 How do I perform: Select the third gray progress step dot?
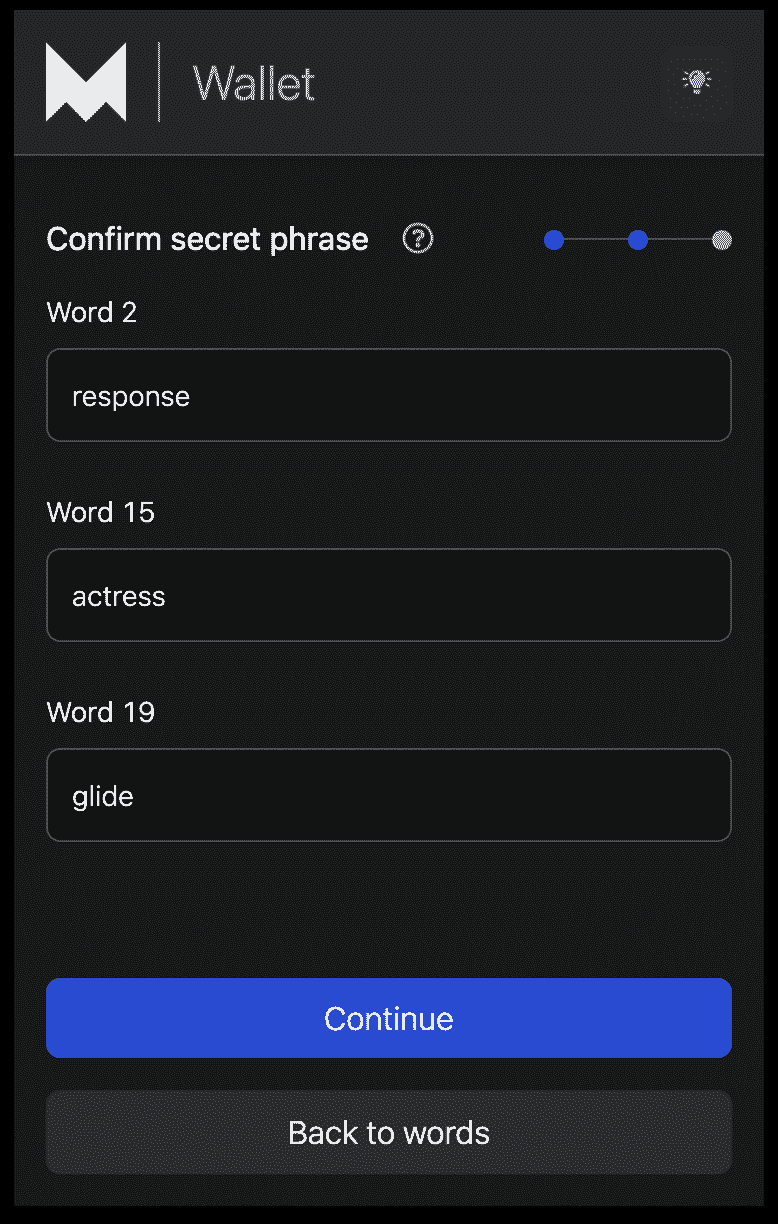[721, 240]
